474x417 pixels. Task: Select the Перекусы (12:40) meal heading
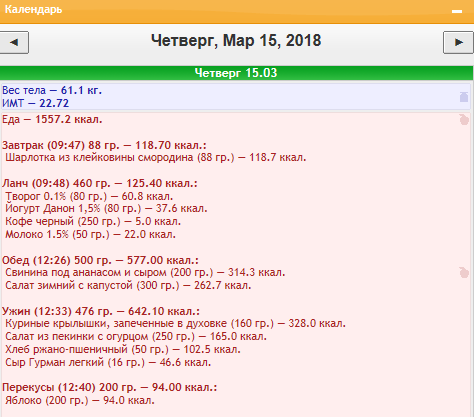110,387
